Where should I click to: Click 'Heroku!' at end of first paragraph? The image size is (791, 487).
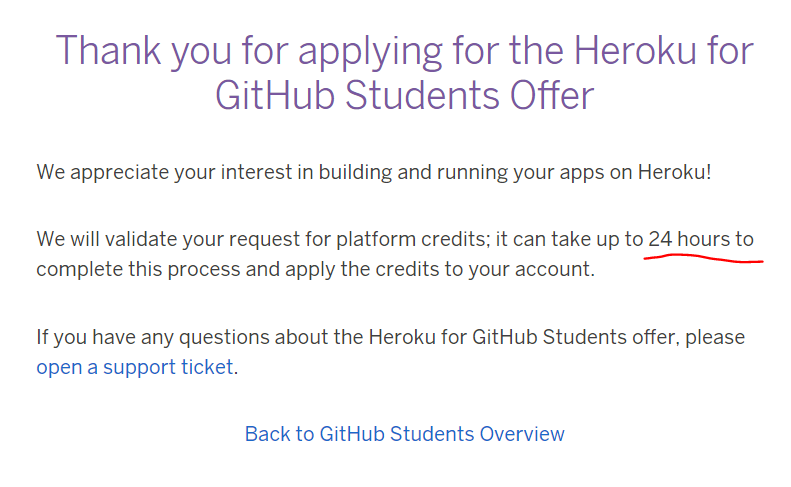[x=674, y=172]
